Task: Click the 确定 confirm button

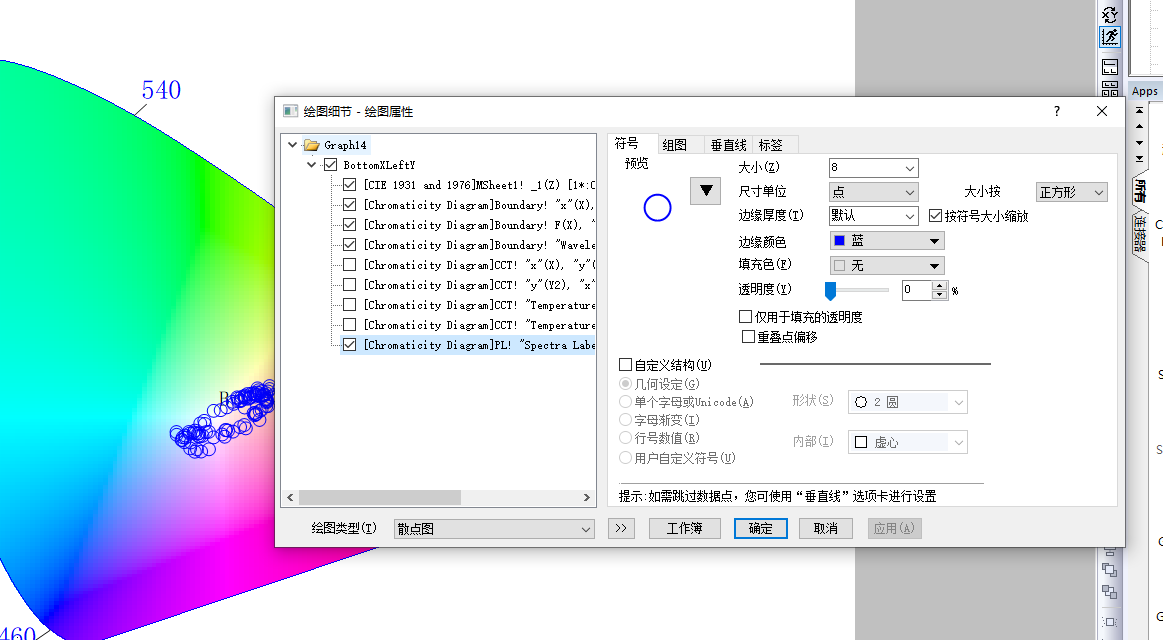Action: (x=759, y=528)
